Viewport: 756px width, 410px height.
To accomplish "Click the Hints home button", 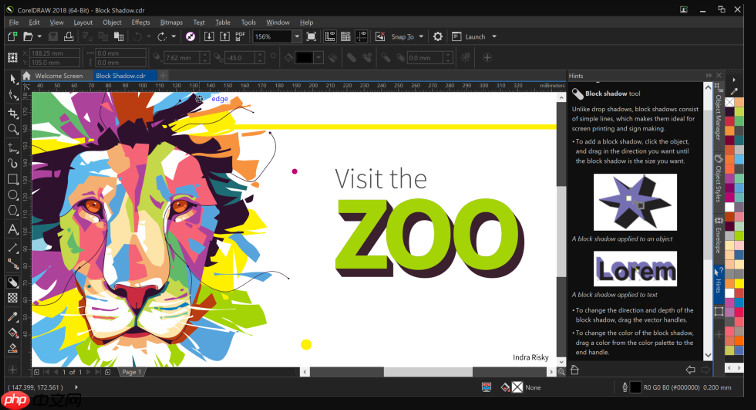I will pyautogui.click(x=575, y=370).
